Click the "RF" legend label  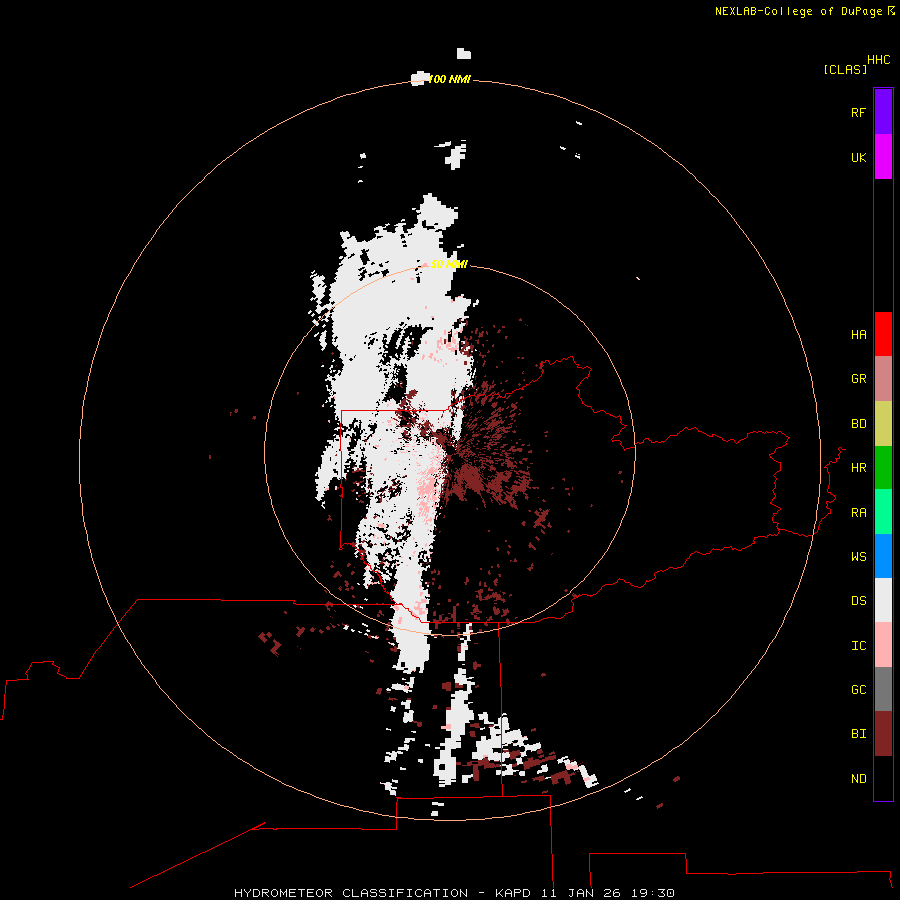click(x=858, y=112)
